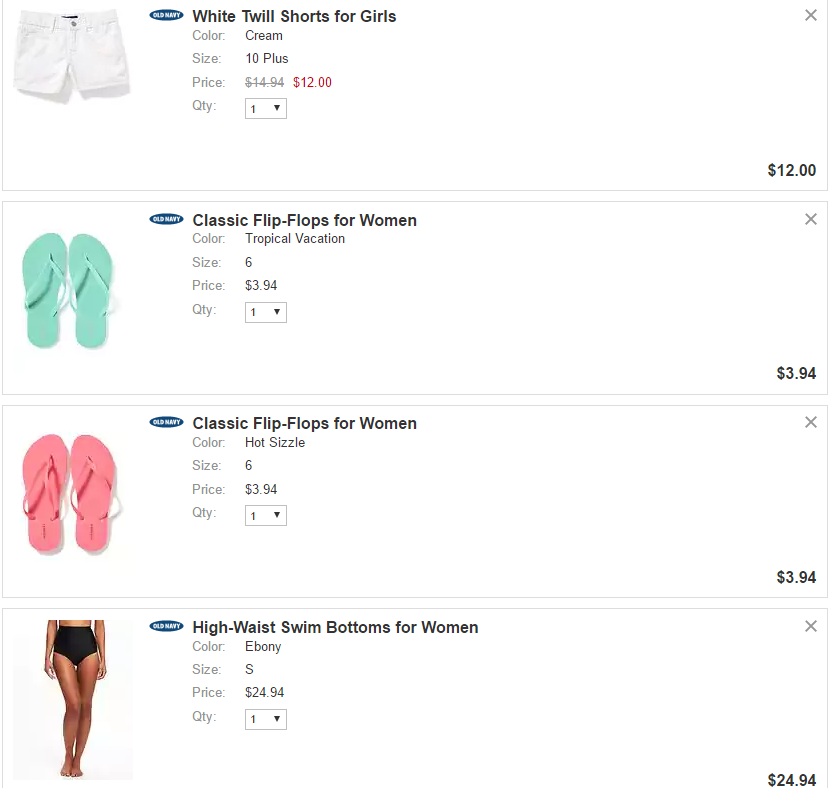Click Old Navy logo beside Hot Sizzle flip-flops
832x788 pixels.
(166, 422)
